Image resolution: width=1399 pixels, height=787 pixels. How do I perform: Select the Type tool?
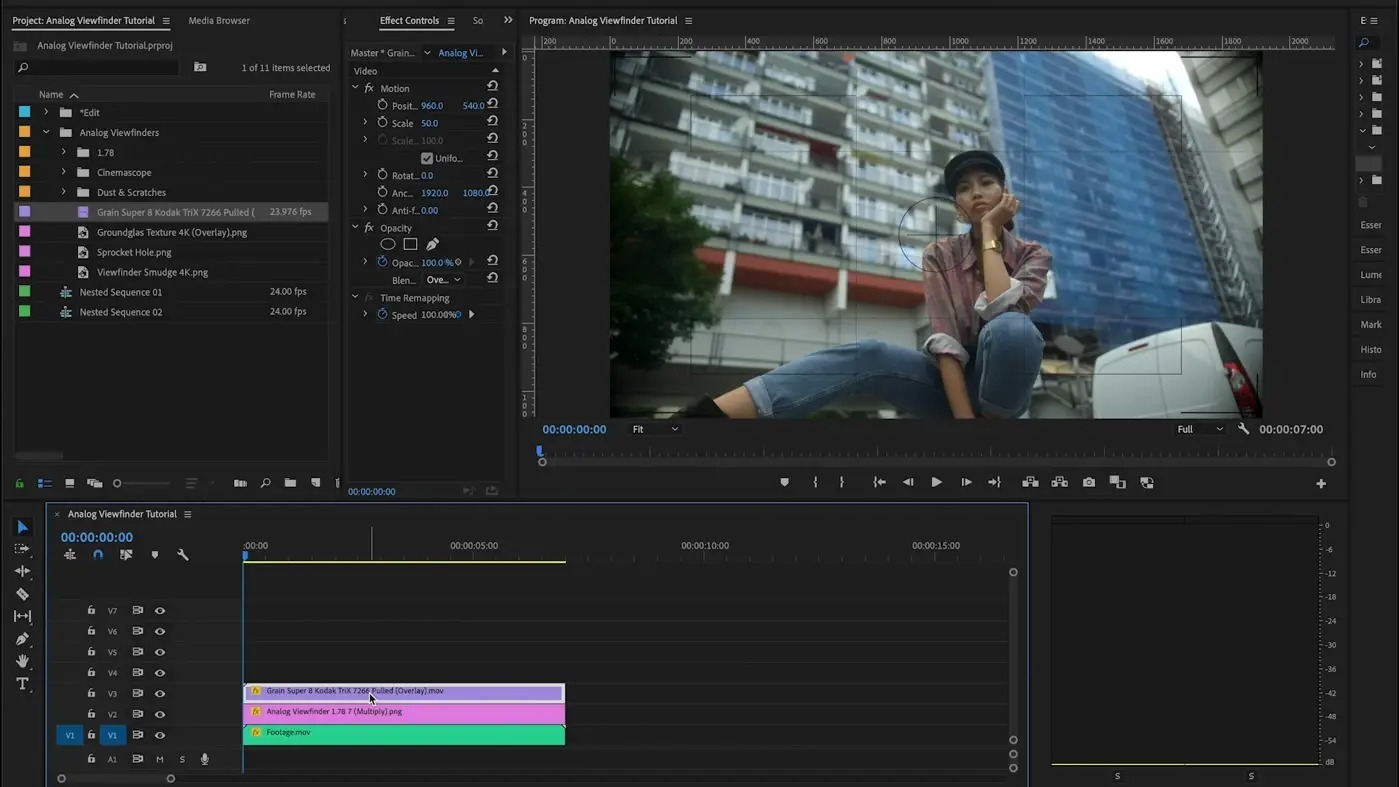(22, 684)
